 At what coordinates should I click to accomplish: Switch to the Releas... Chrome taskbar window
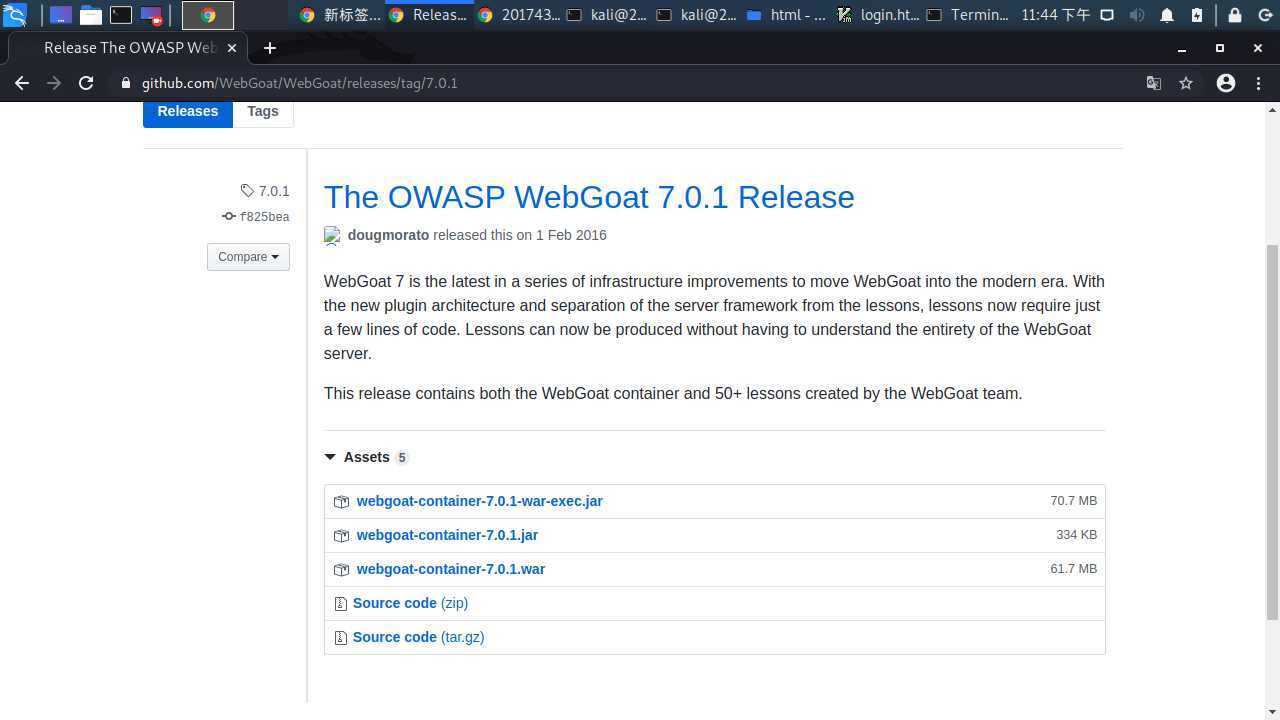429,15
